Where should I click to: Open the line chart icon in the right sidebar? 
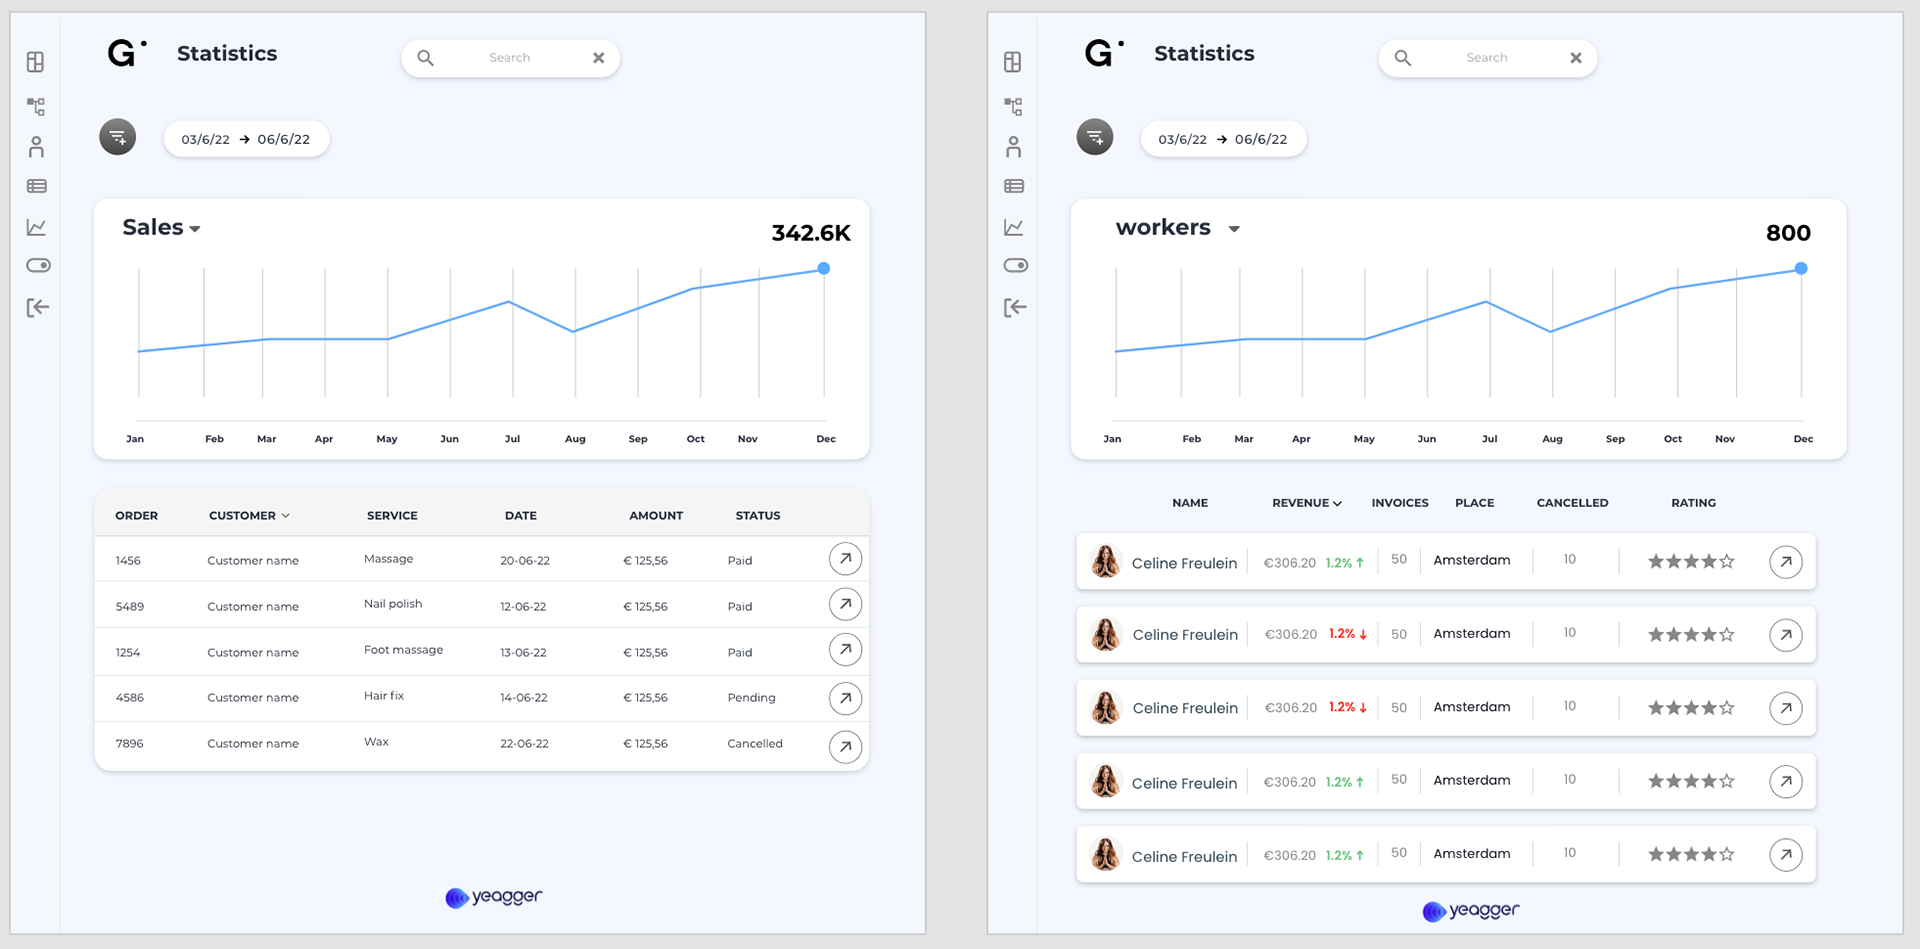pos(1014,227)
